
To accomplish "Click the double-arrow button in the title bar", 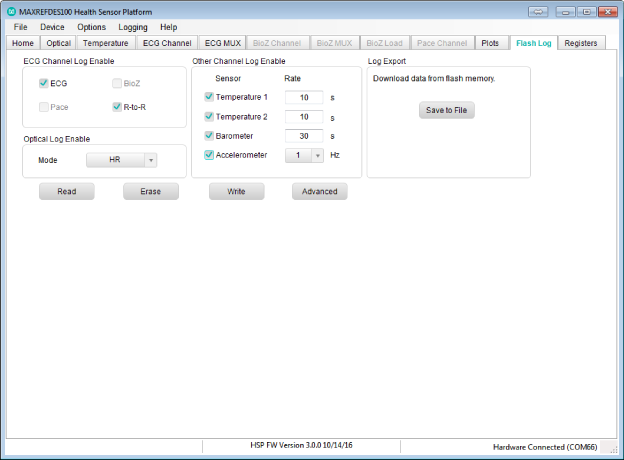I will 538,12.
